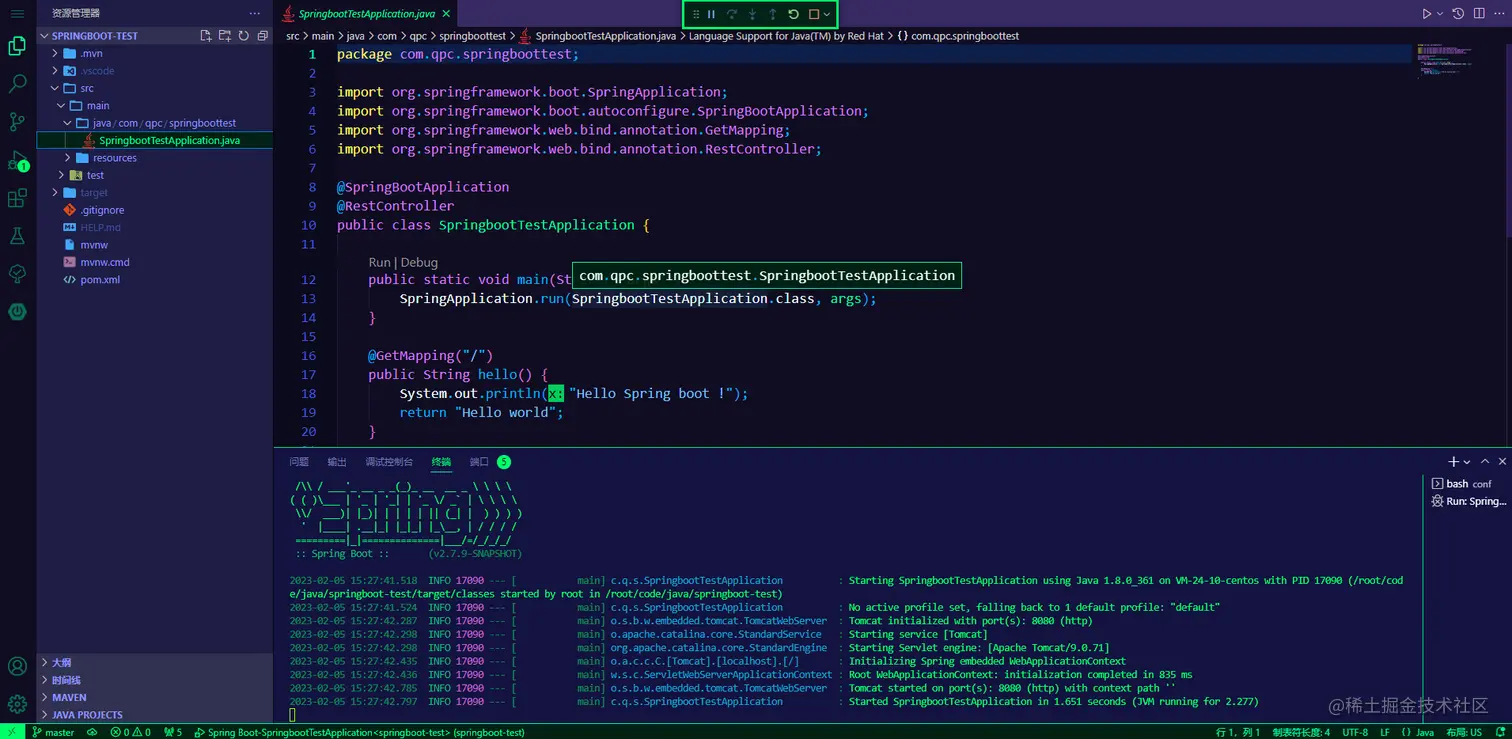Open the Testing flask view
Screen dimensions: 1512x739
(17, 236)
